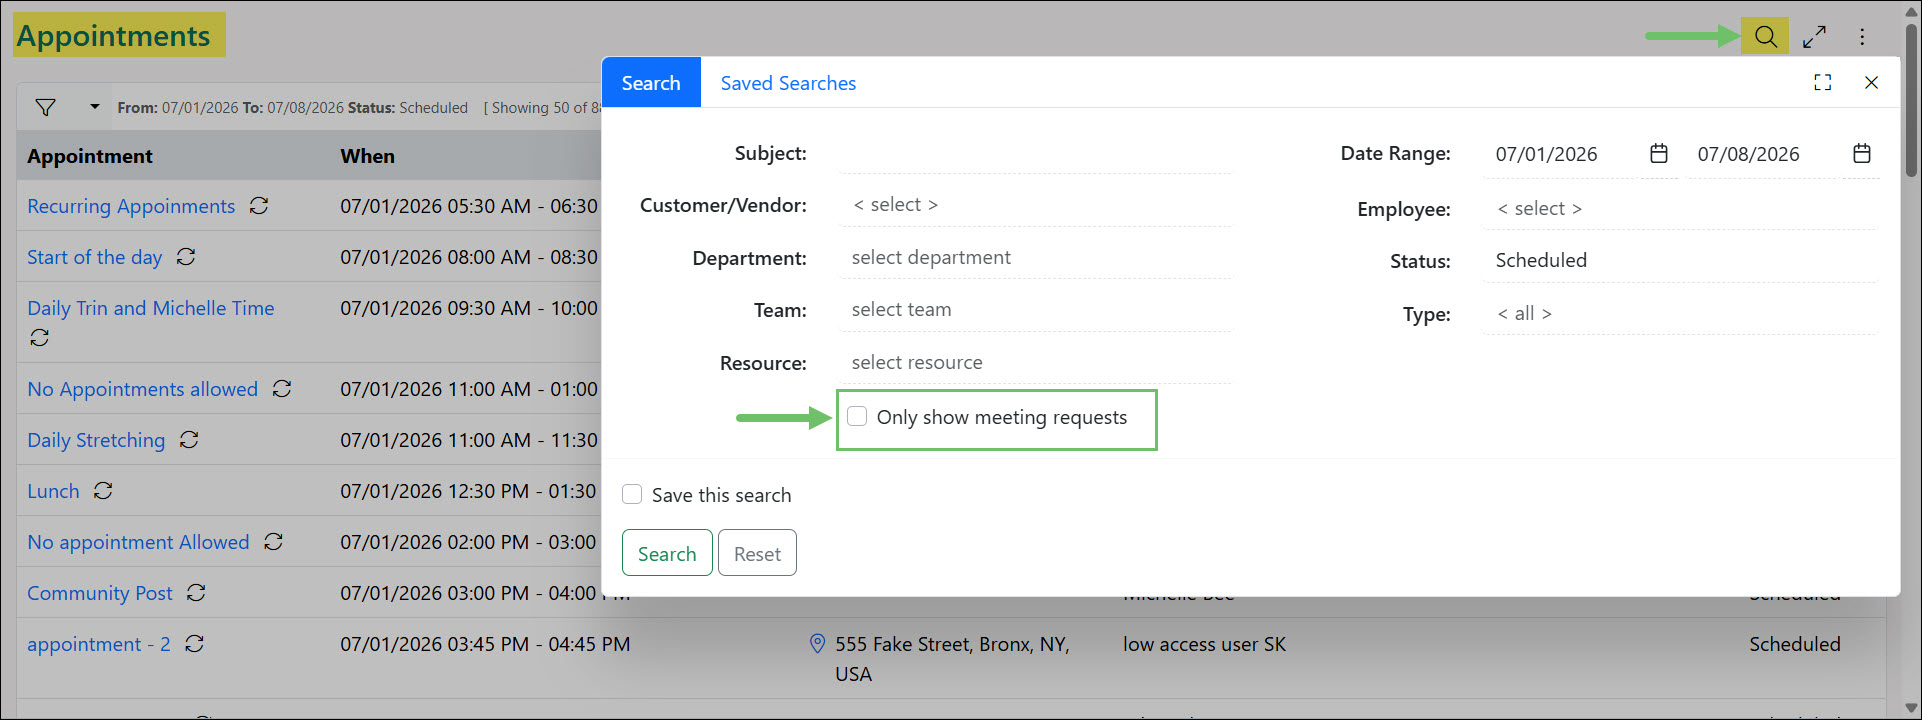Viewport: 1922px width, 720px height.
Task: Select the Search tab
Action: click(x=651, y=83)
